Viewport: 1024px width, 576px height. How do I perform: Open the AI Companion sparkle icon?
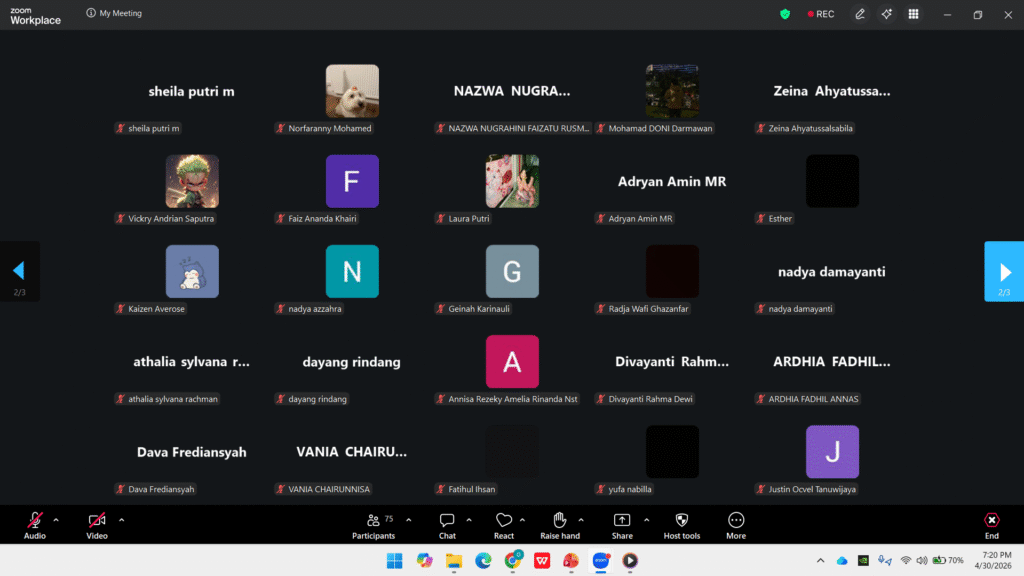click(886, 14)
